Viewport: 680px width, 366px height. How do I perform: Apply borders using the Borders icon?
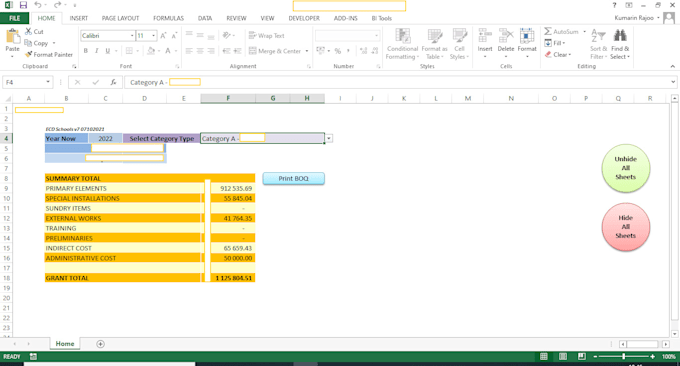(129, 51)
